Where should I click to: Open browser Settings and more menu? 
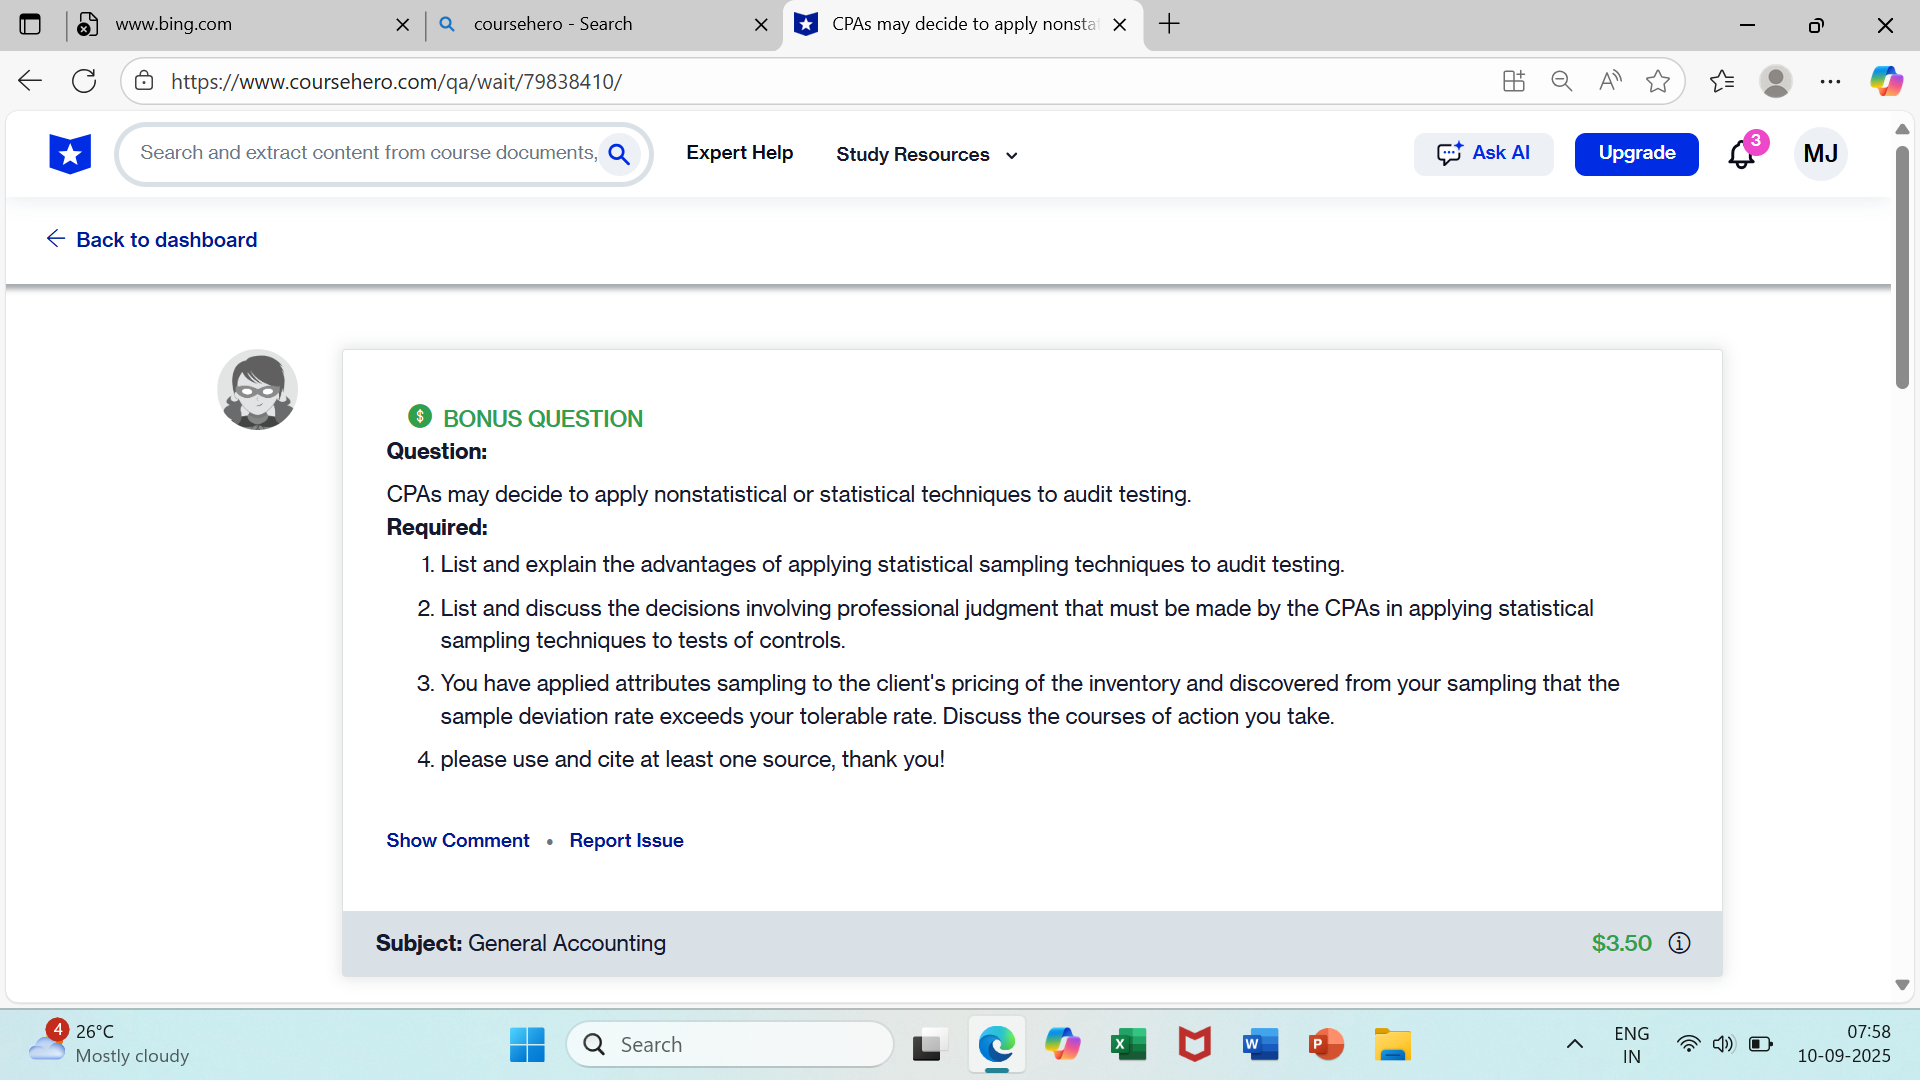tap(1831, 81)
